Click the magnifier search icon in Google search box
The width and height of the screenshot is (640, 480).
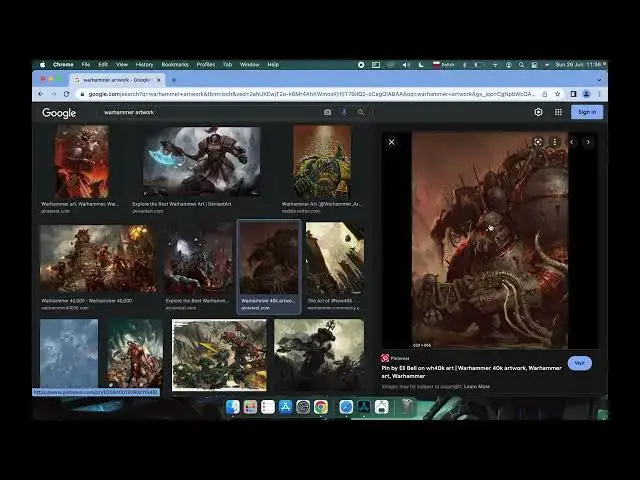361,112
